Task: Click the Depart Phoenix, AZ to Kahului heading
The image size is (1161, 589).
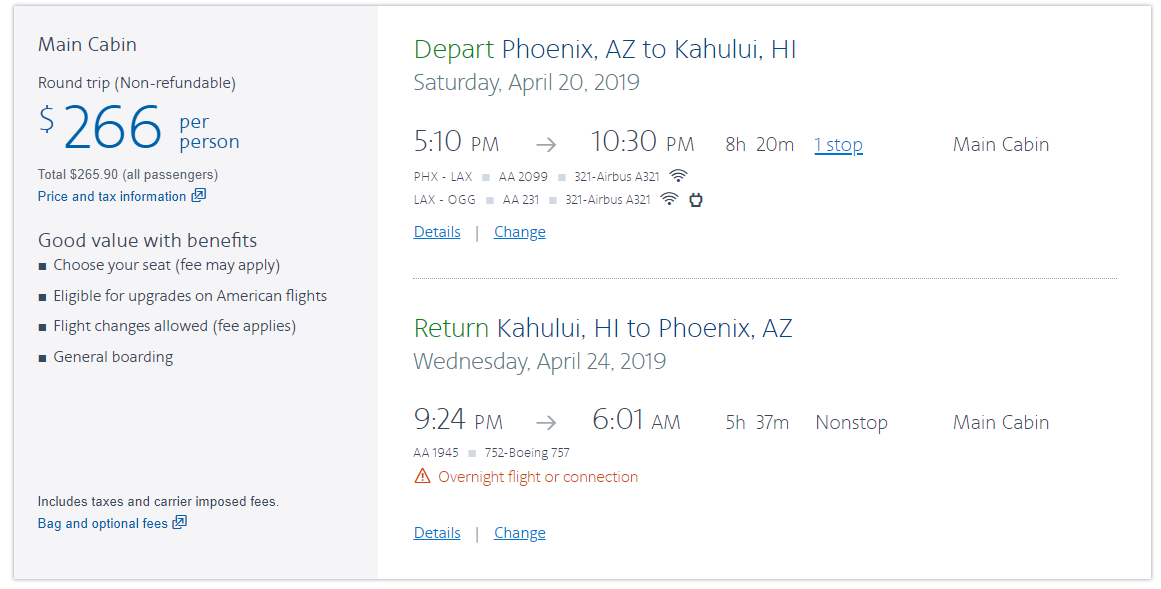Action: (604, 50)
